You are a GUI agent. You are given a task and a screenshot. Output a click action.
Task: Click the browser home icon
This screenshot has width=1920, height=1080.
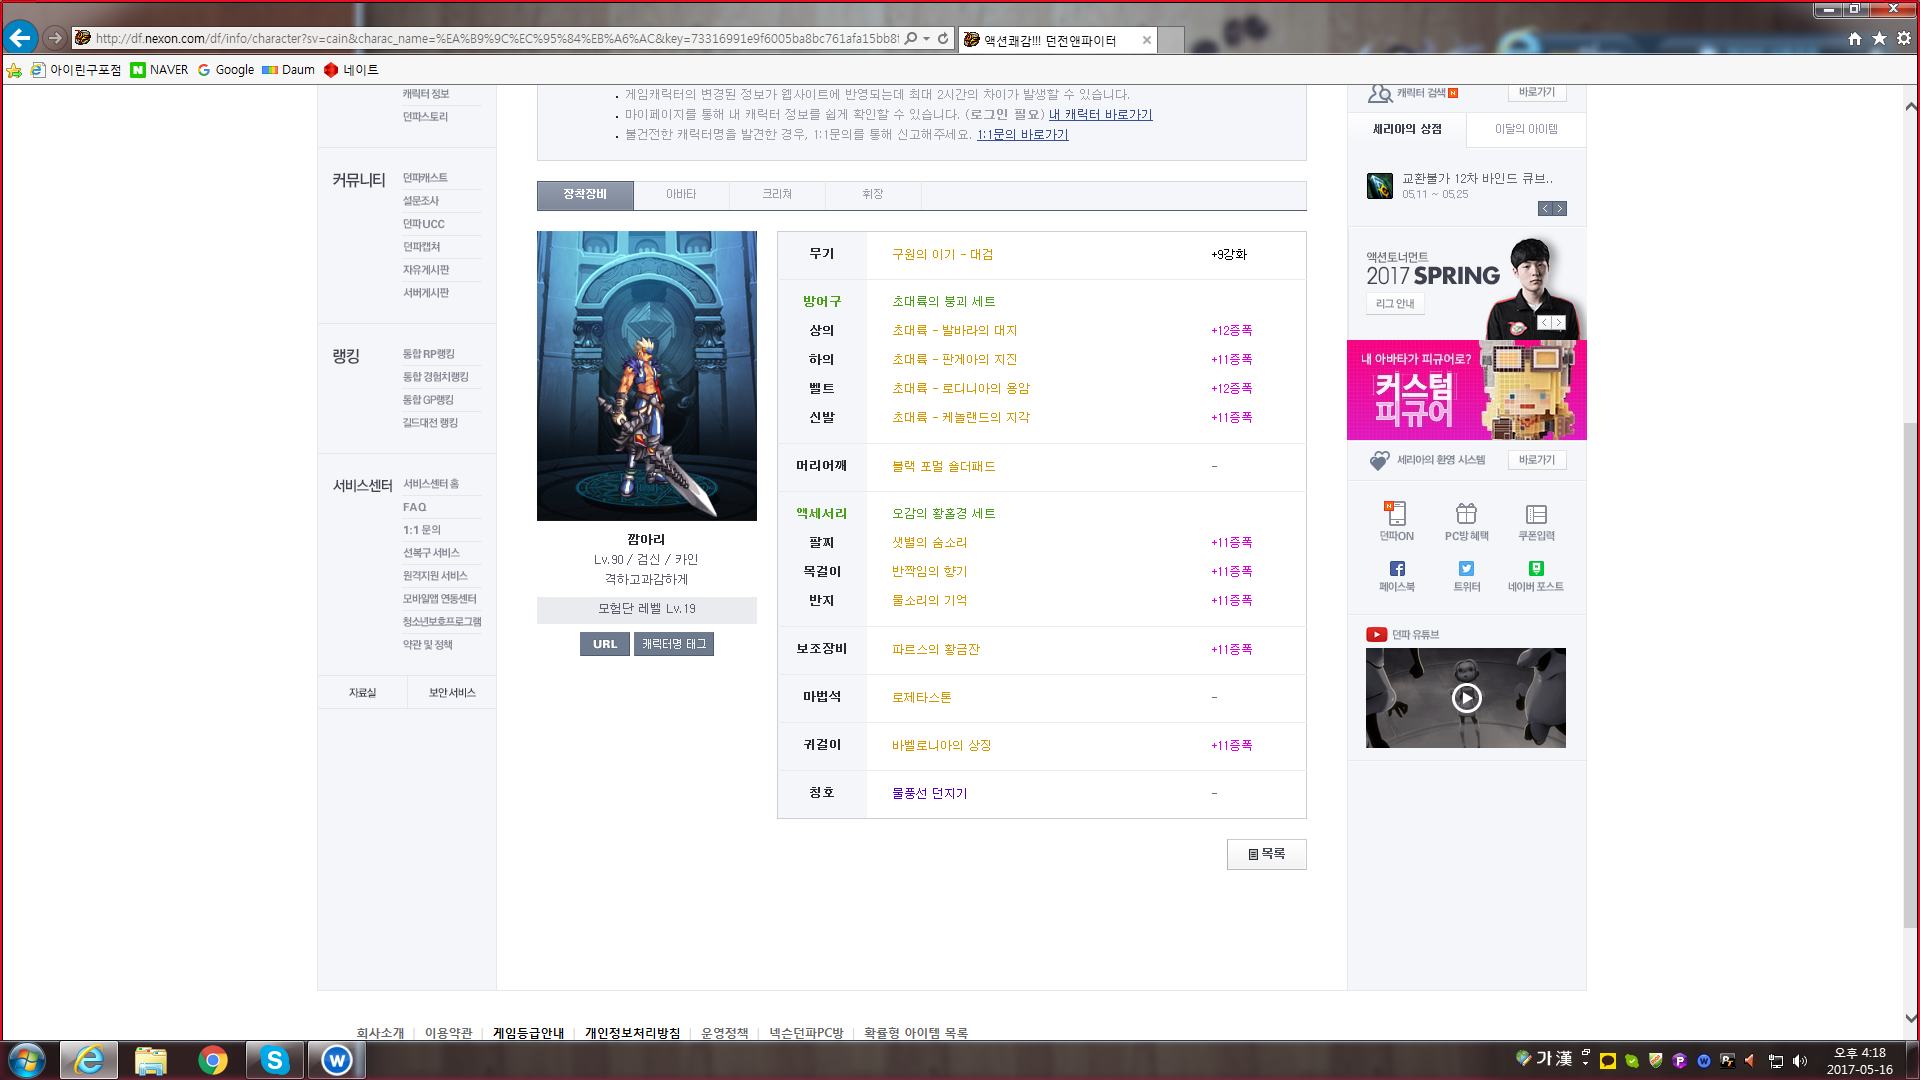1854,39
